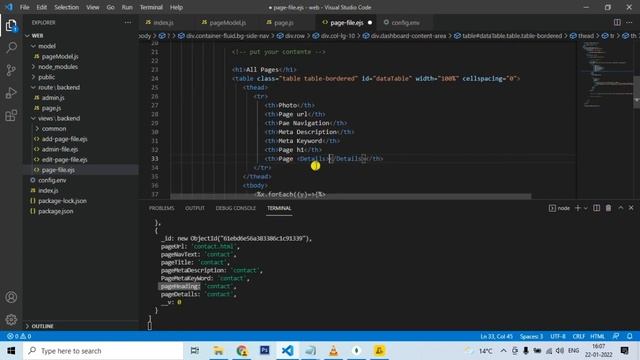Open edit-page-file.ejs in explorer

tap(64, 160)
